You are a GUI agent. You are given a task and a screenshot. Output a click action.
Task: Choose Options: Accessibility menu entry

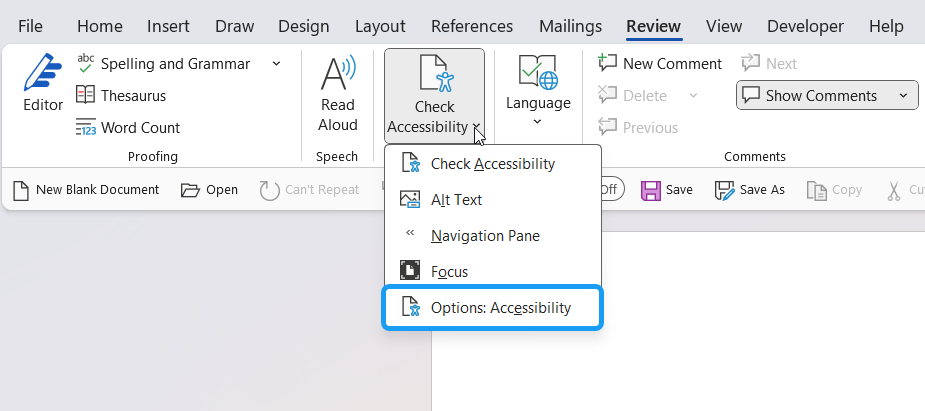click(x=500, y=308)
